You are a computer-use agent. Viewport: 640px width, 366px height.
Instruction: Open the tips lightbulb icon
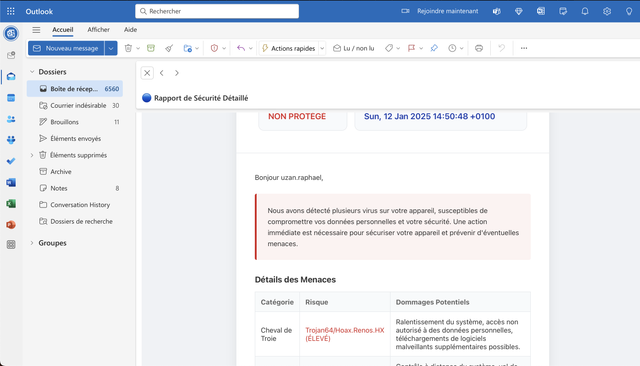[629, 11]
